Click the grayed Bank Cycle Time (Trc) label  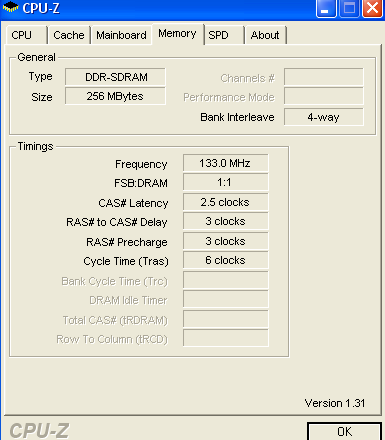(x=114, y=281)
